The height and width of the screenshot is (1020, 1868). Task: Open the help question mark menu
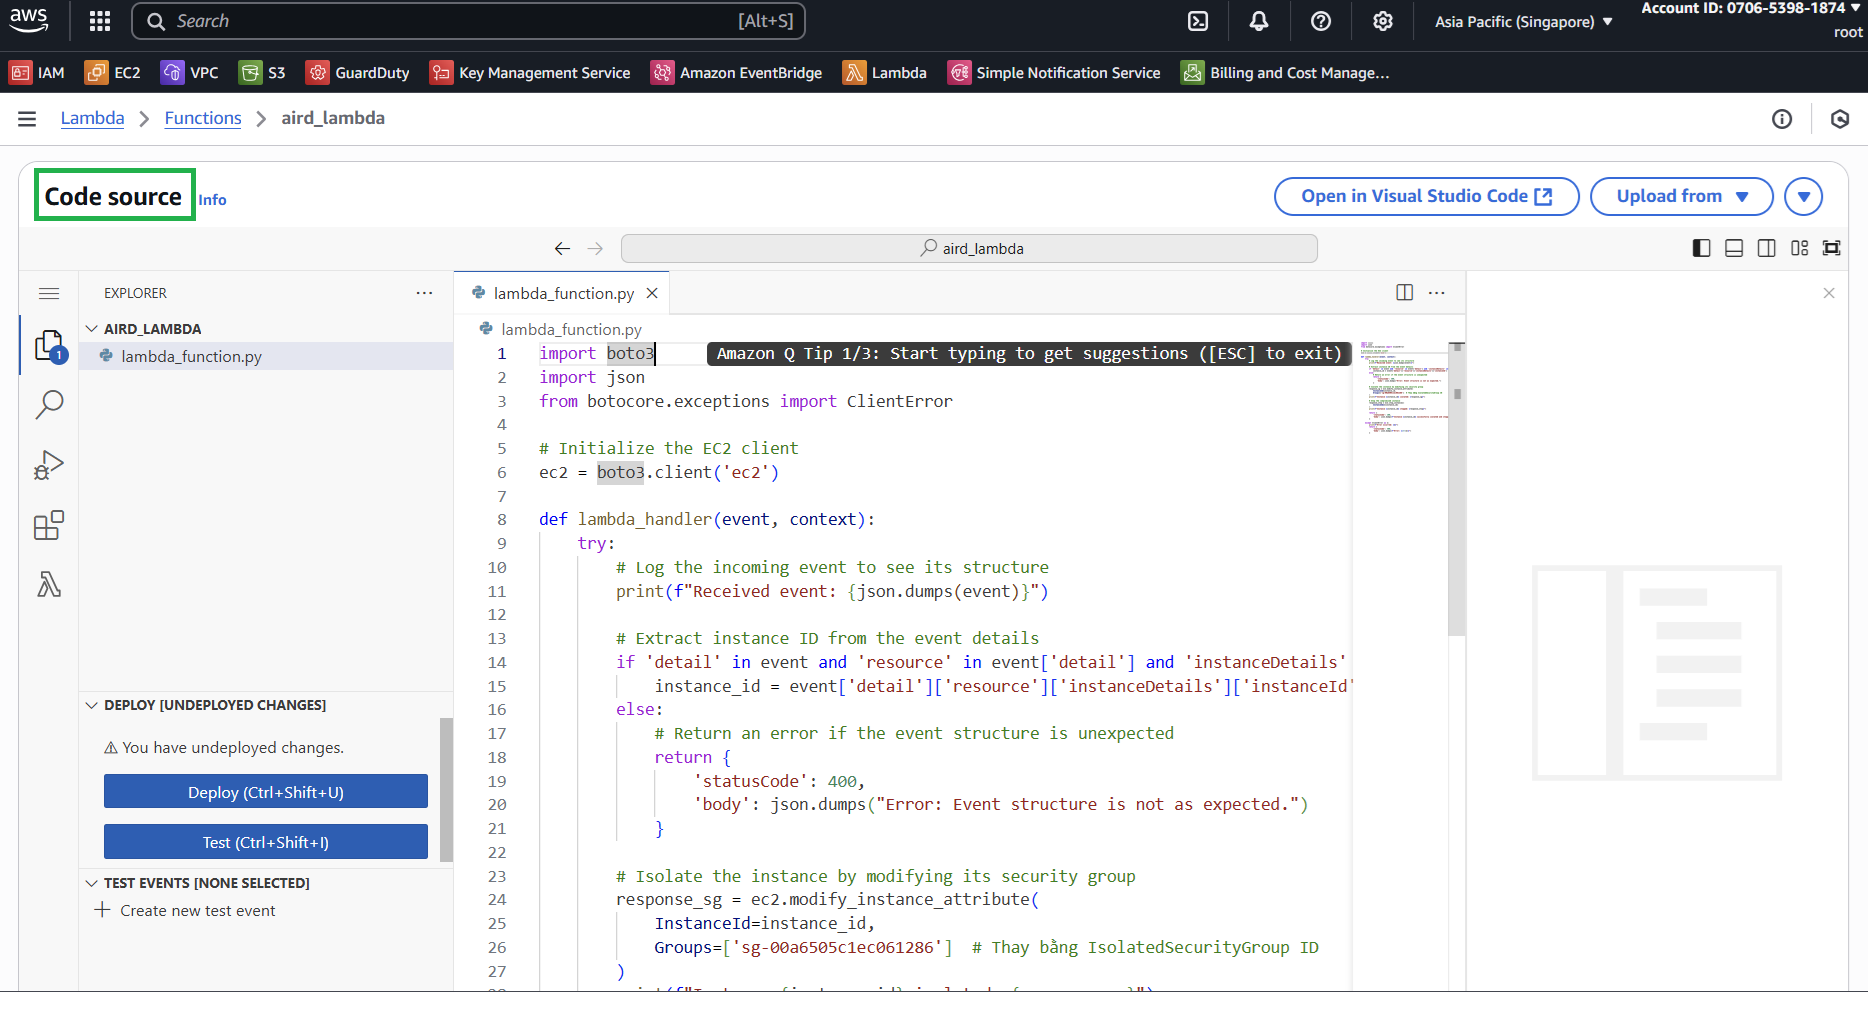pyautogui.click(x=1321, y=21)
